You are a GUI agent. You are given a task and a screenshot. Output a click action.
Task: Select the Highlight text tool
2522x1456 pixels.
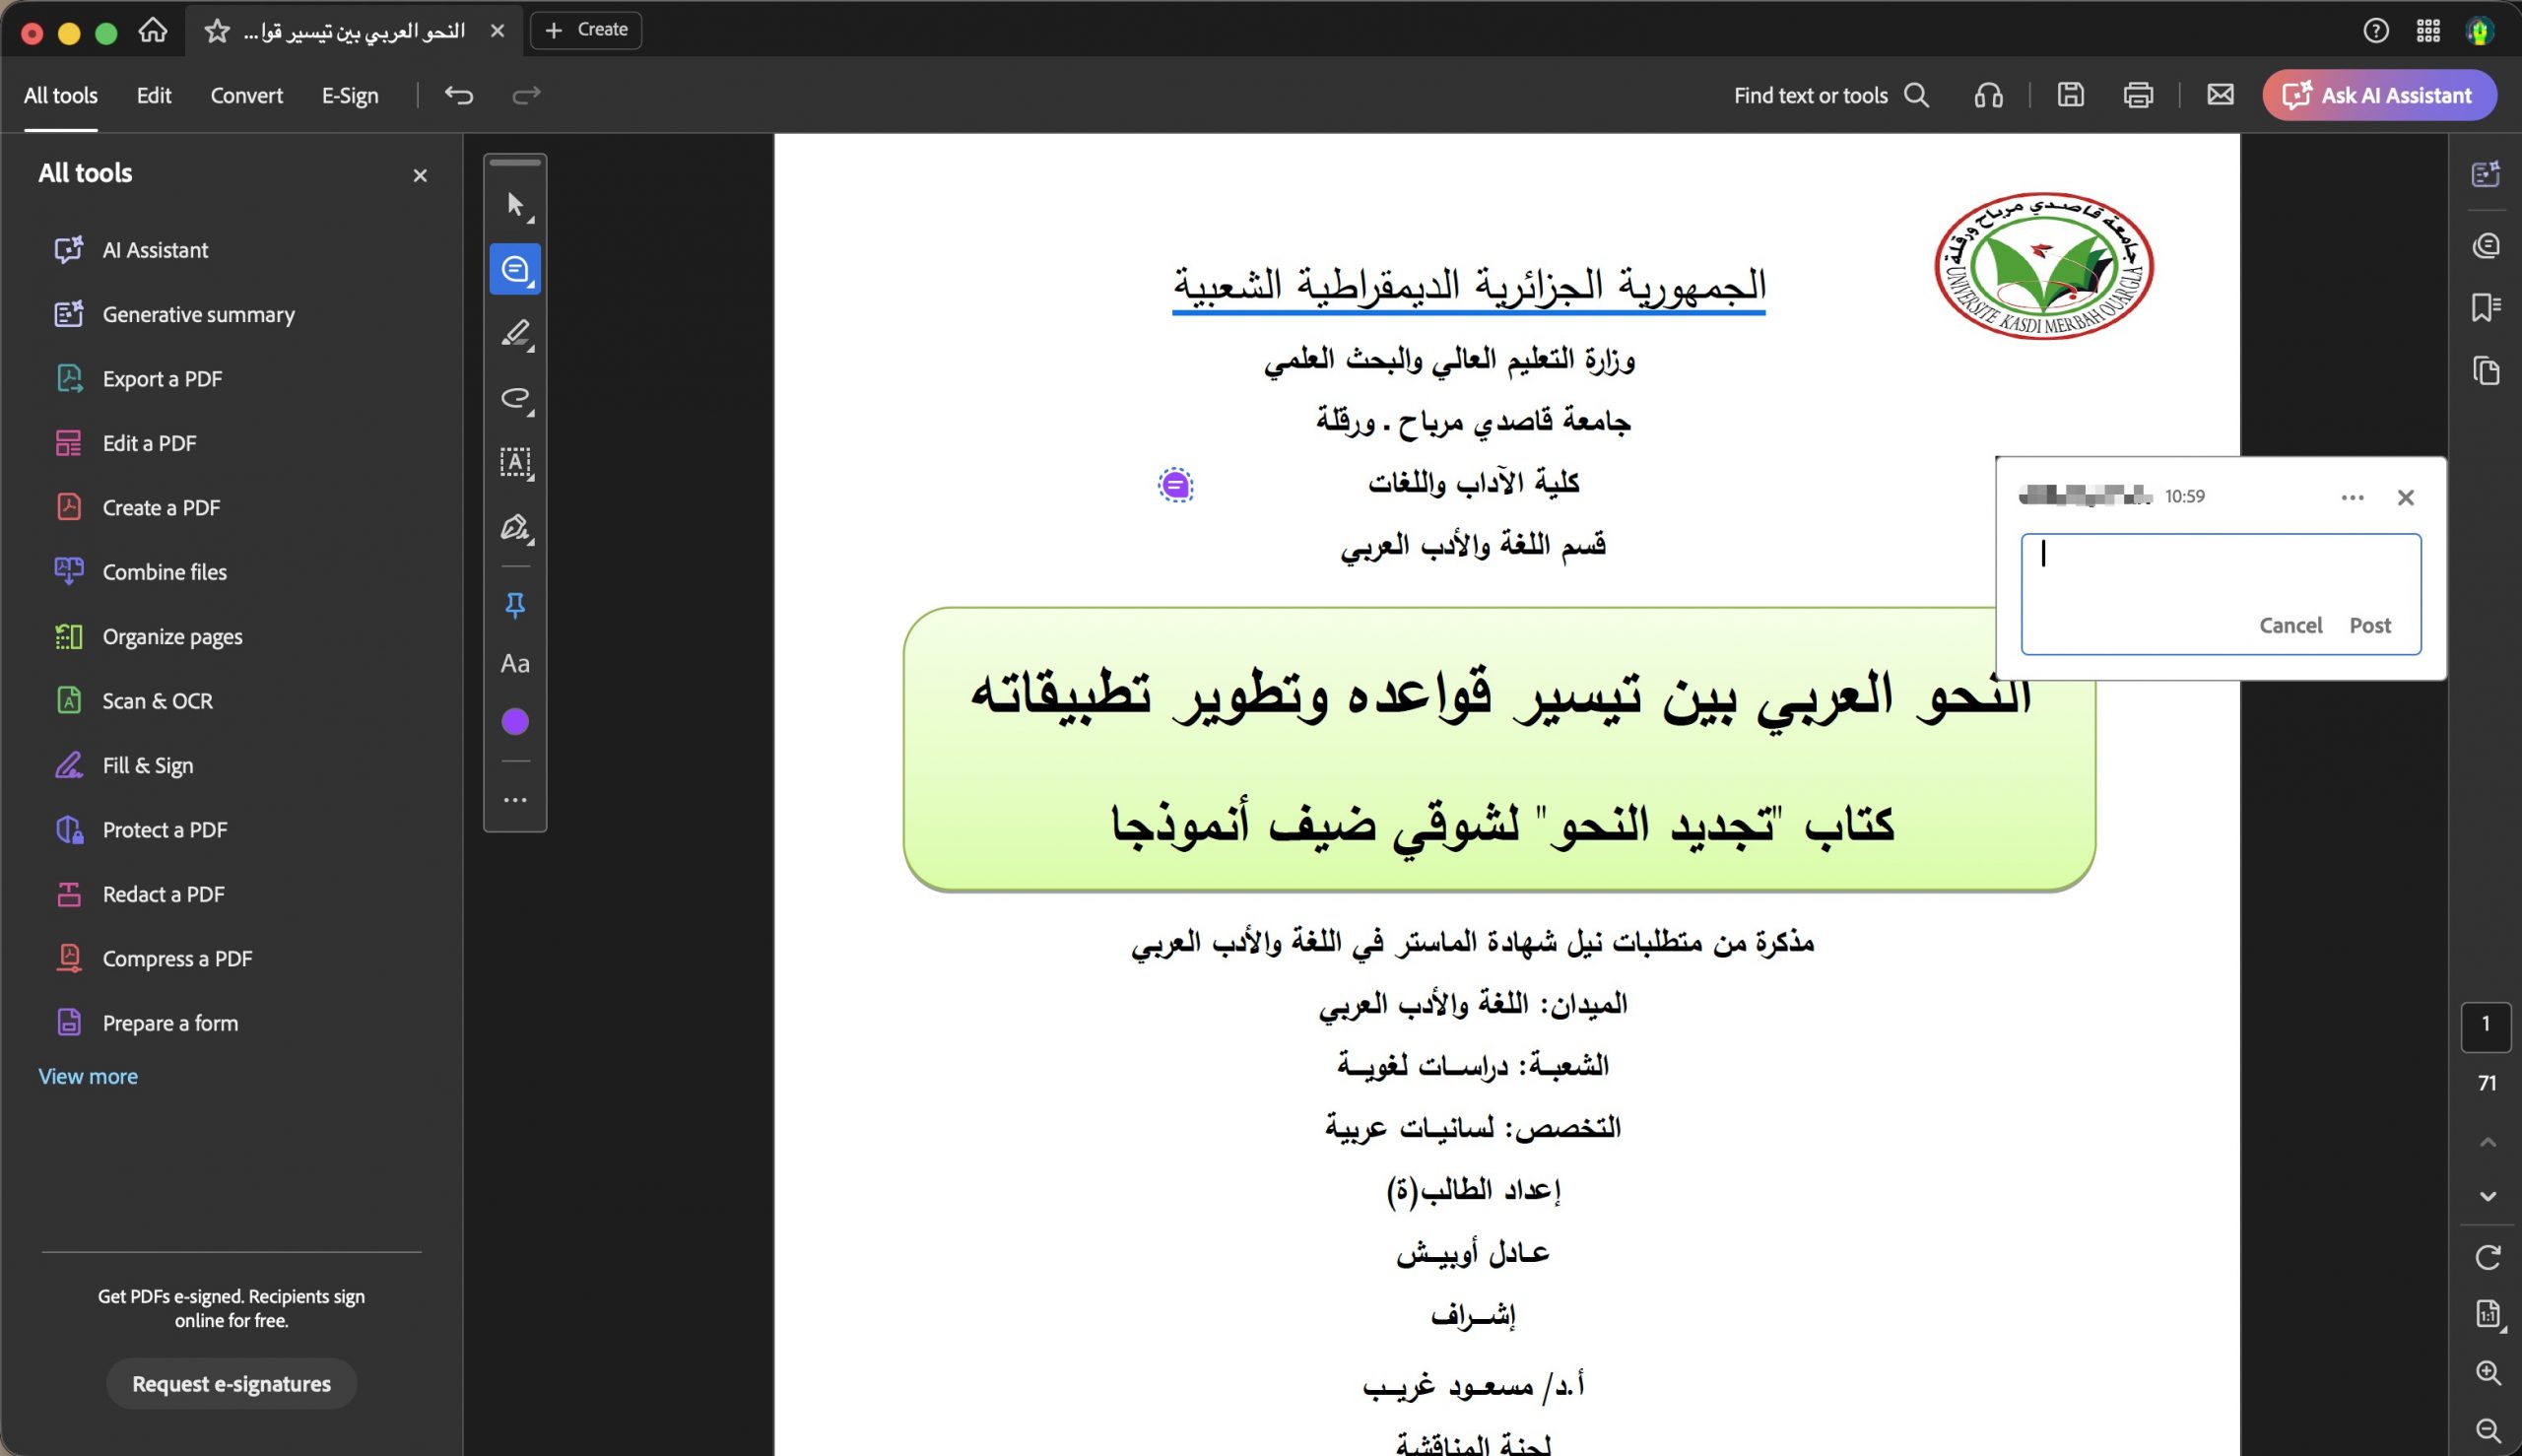point(515,333)
